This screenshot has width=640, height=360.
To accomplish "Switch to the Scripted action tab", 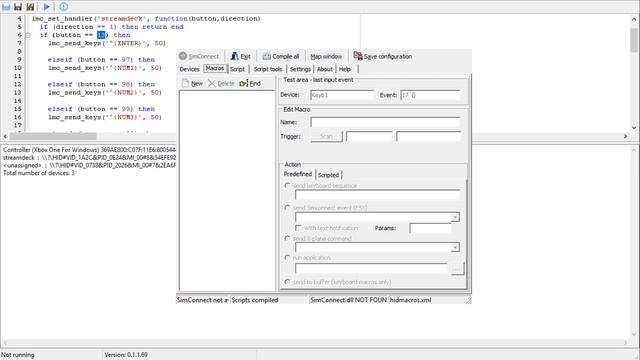I will pos(328,175).
